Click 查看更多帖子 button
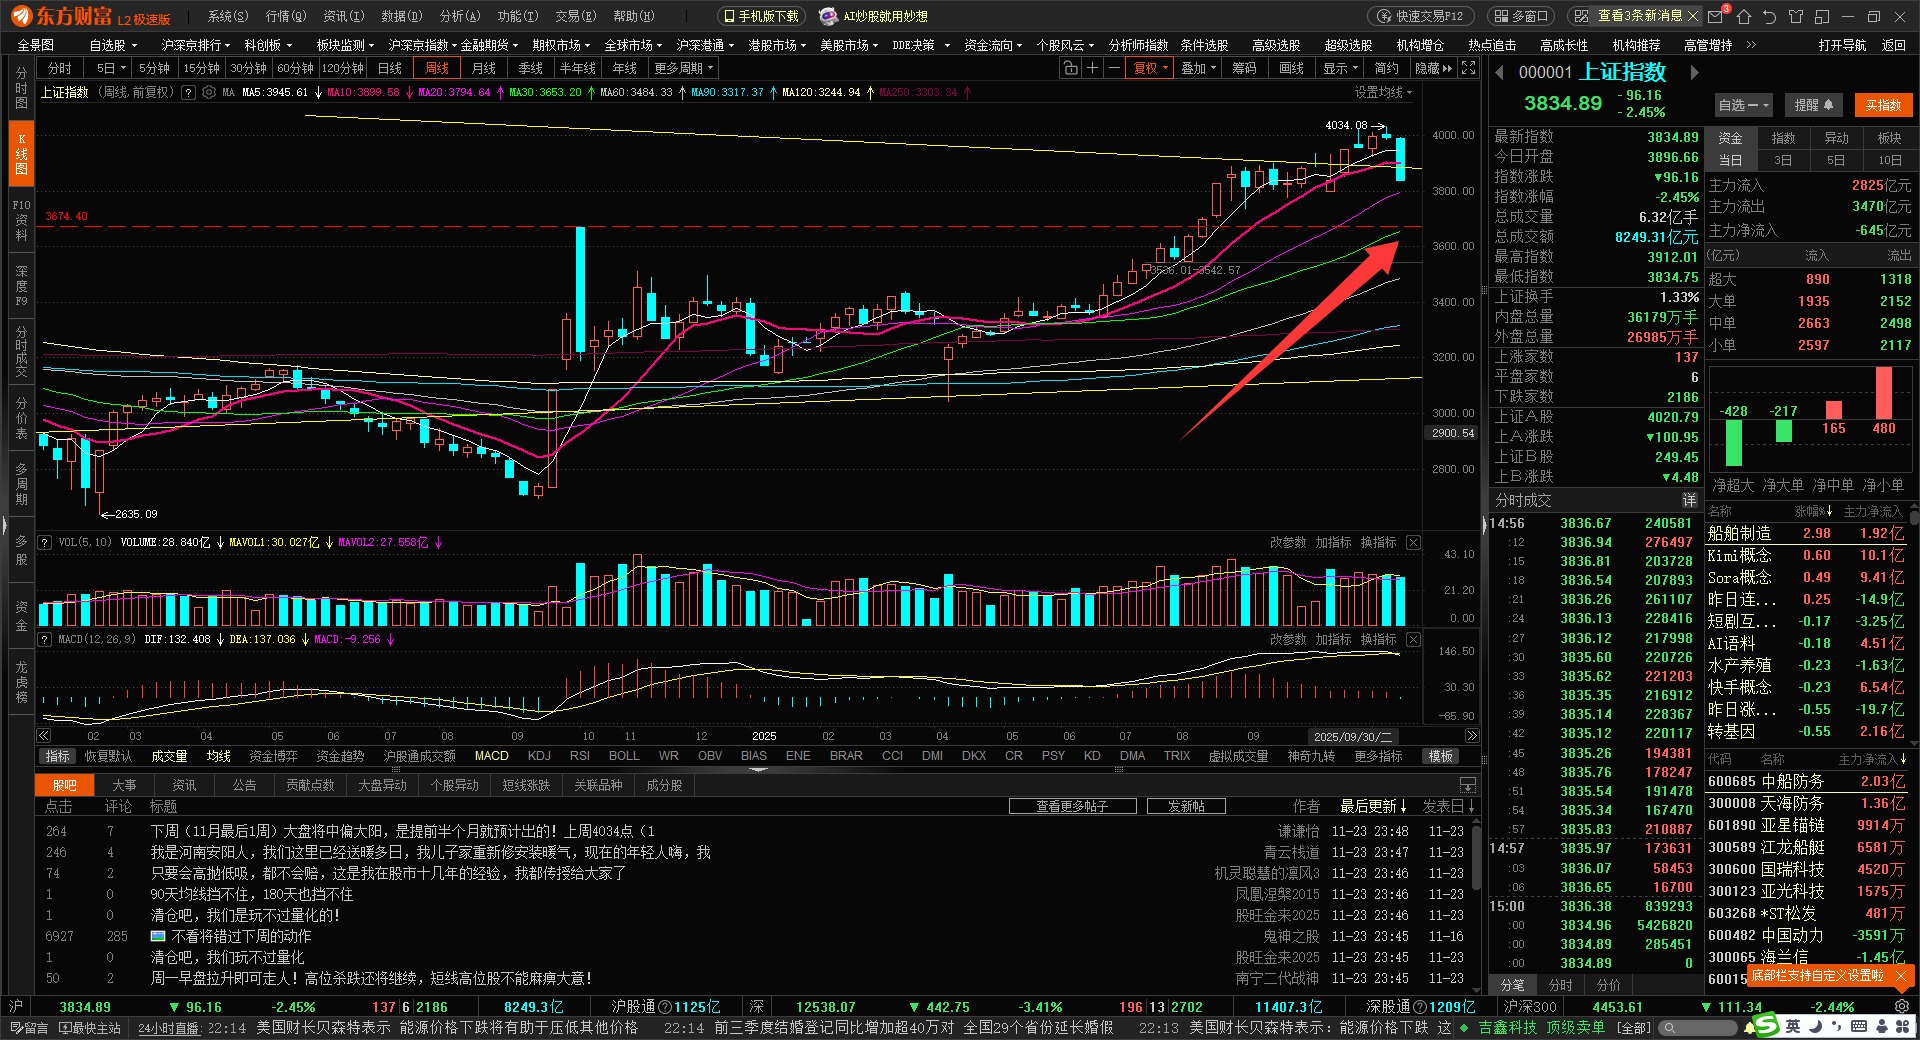 (1072, 806)
